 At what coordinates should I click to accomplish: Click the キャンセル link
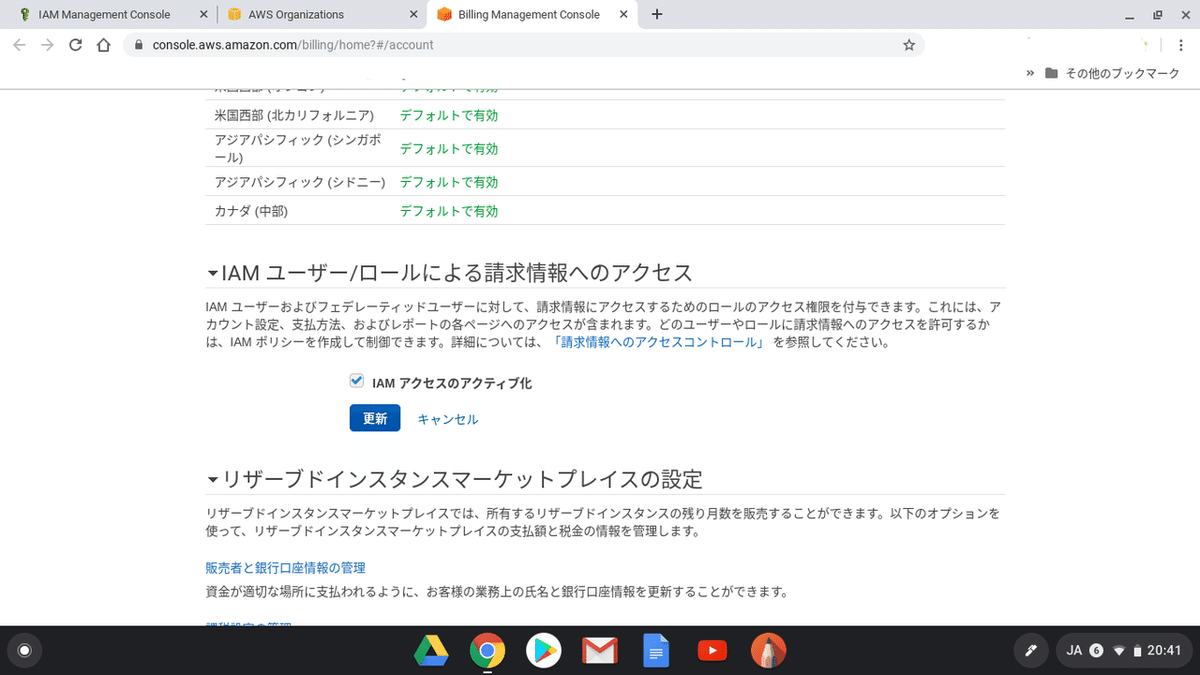coord(447,419)
